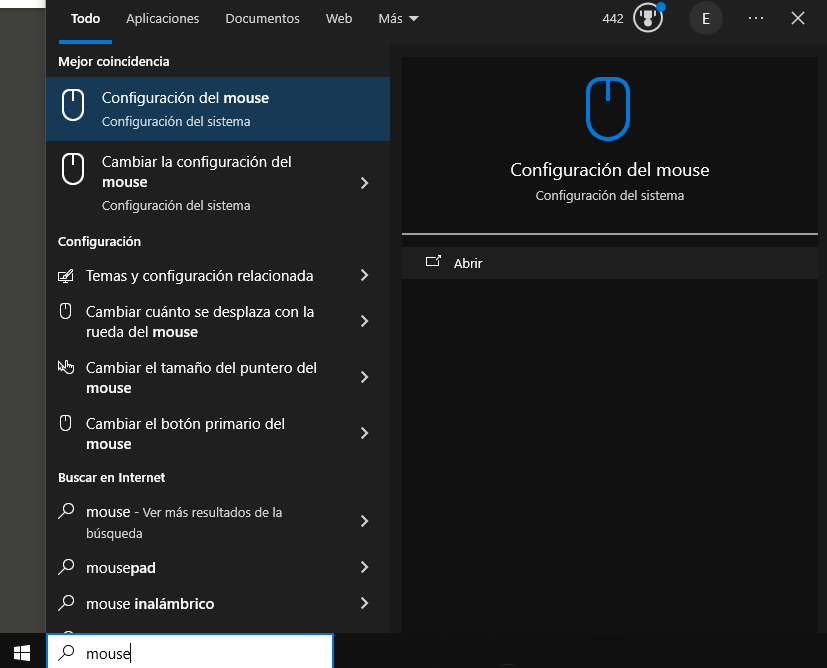The width and height of the screenshot is (827, 668).
Task: Click the pointer size hand icon
Action: [x=66, y=367]
